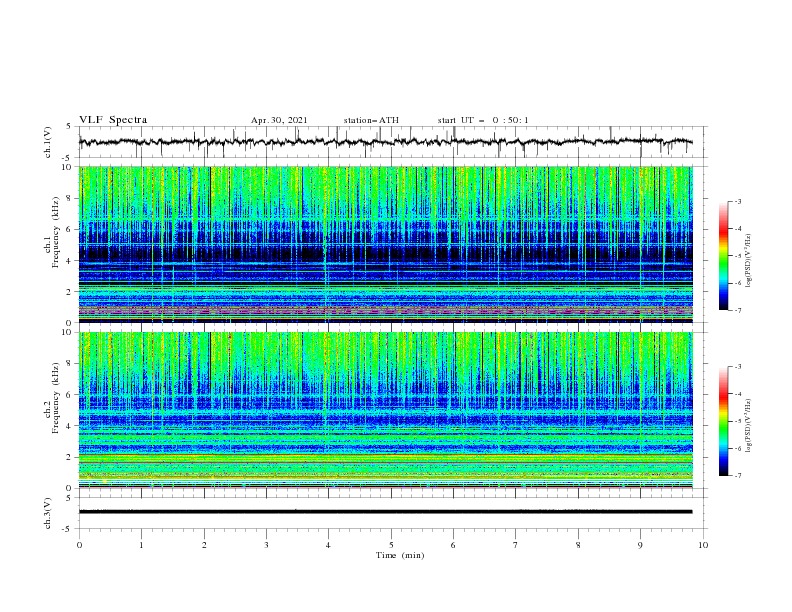Click the "7" tick on the time axis
Viewport: 792px width, 612px height.
click(x=516, y=545)
